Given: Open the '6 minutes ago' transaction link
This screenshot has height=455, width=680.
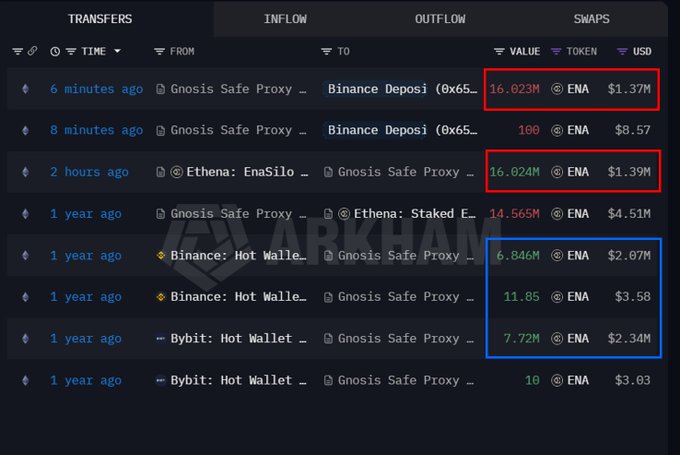Looking at the screenshot, I should pos(96,89).
